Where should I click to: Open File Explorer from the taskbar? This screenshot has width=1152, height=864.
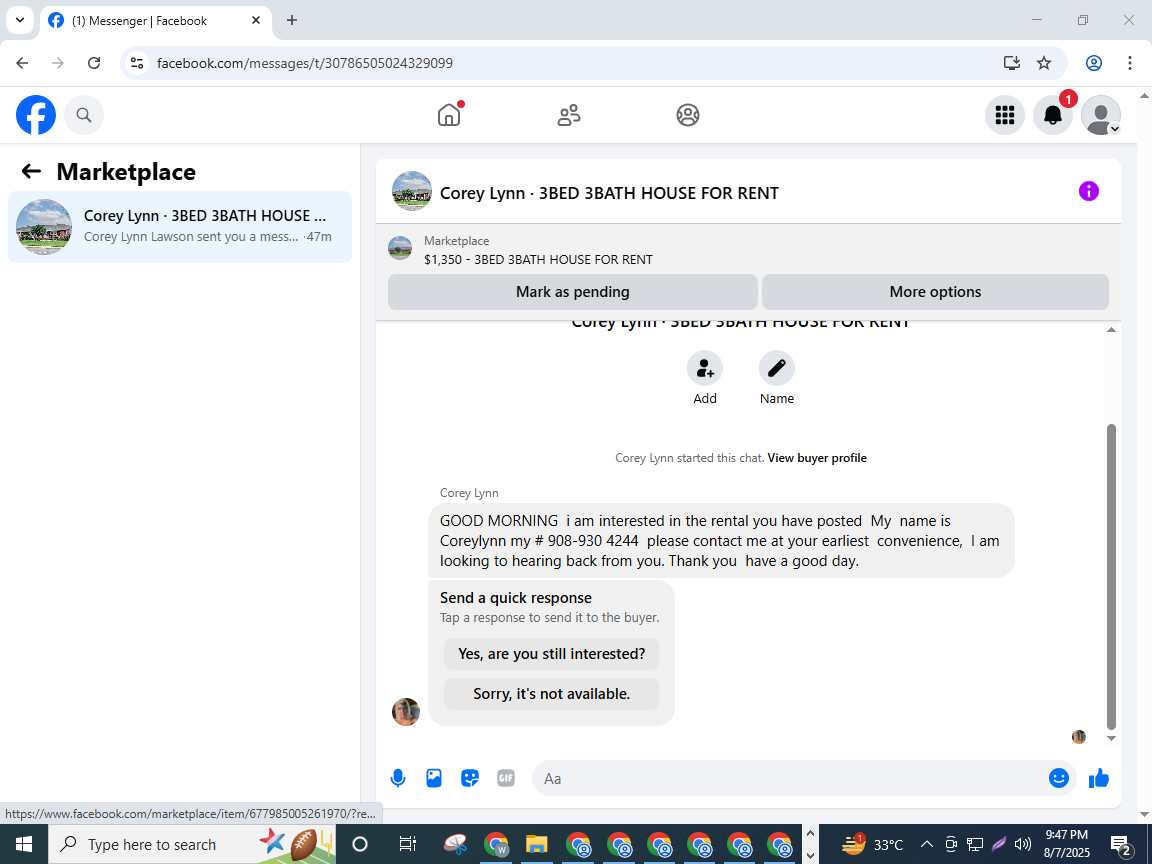536,844
